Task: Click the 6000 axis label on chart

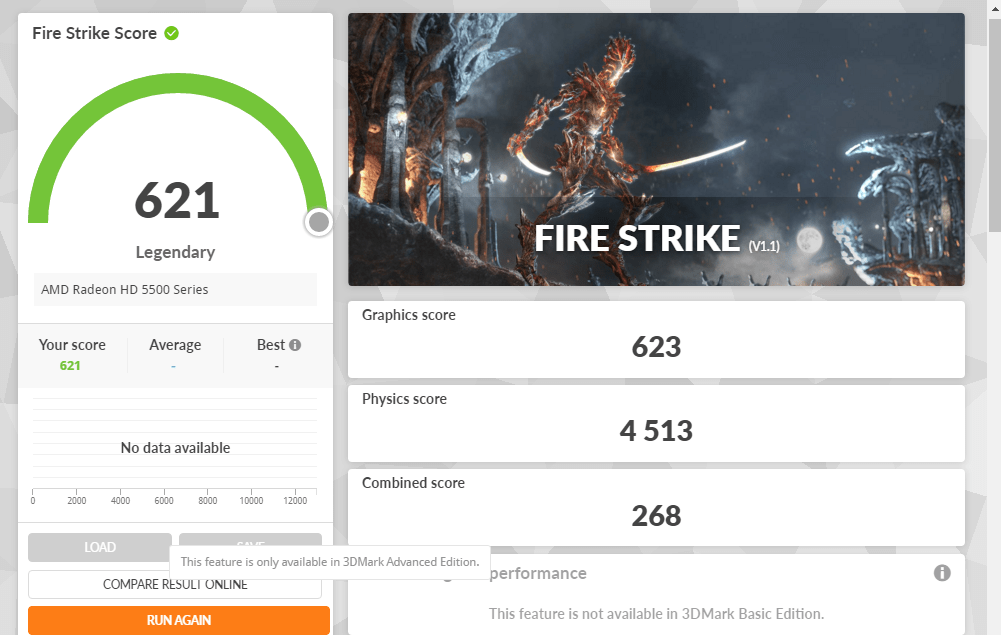Action: (x=164, y=501)
